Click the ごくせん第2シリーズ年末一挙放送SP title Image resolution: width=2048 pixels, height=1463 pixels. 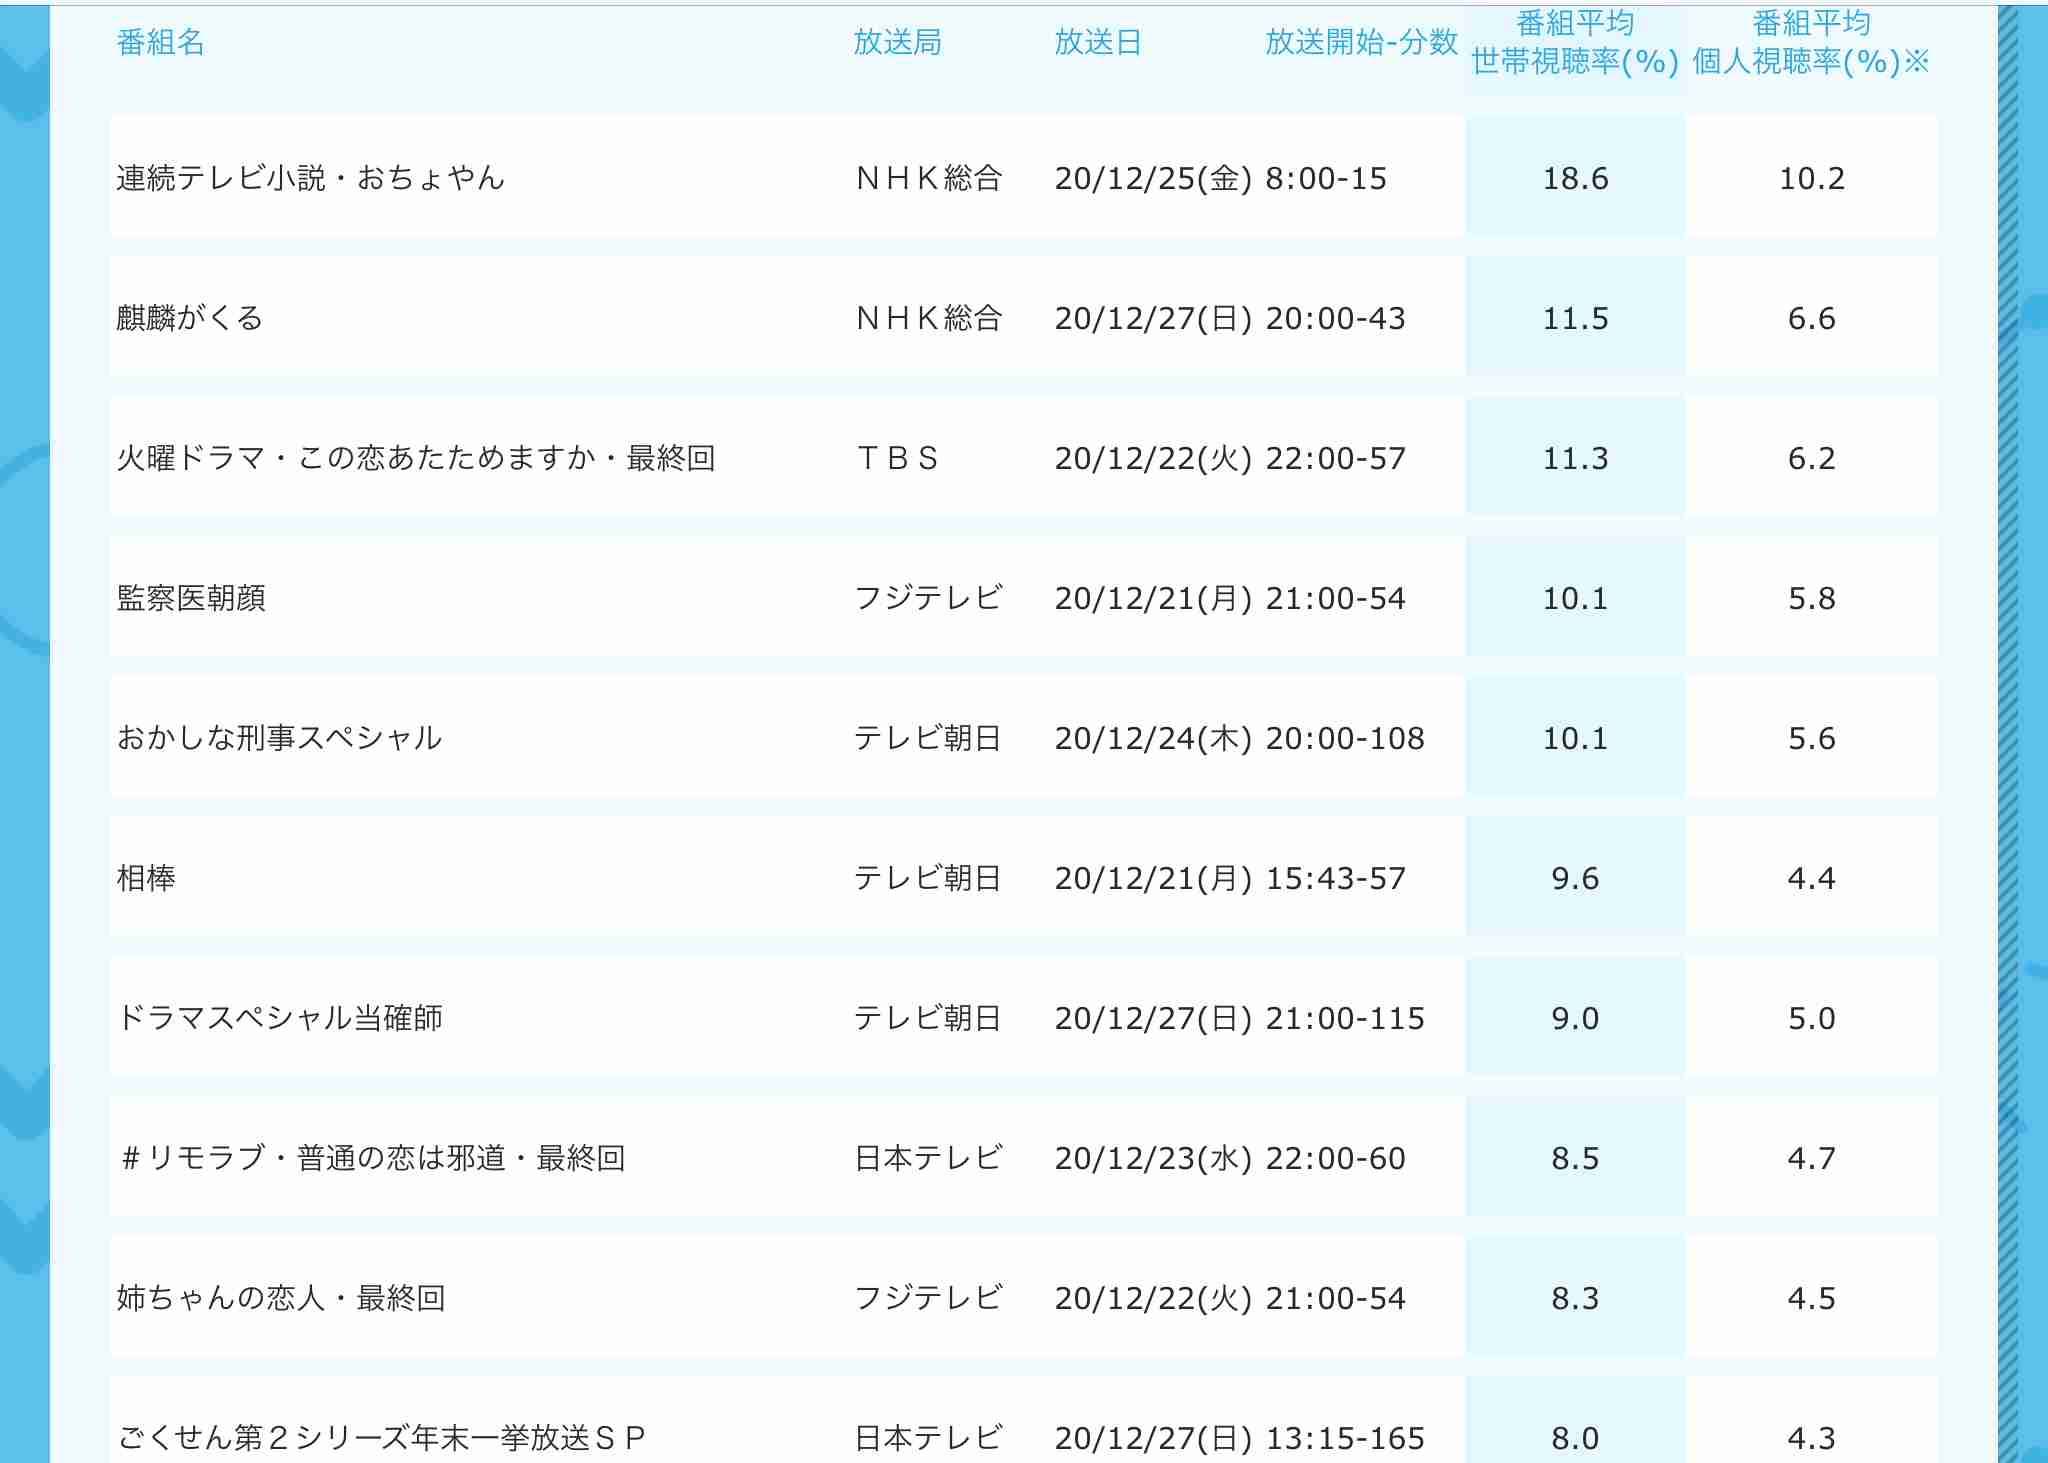click(381, 1438)
